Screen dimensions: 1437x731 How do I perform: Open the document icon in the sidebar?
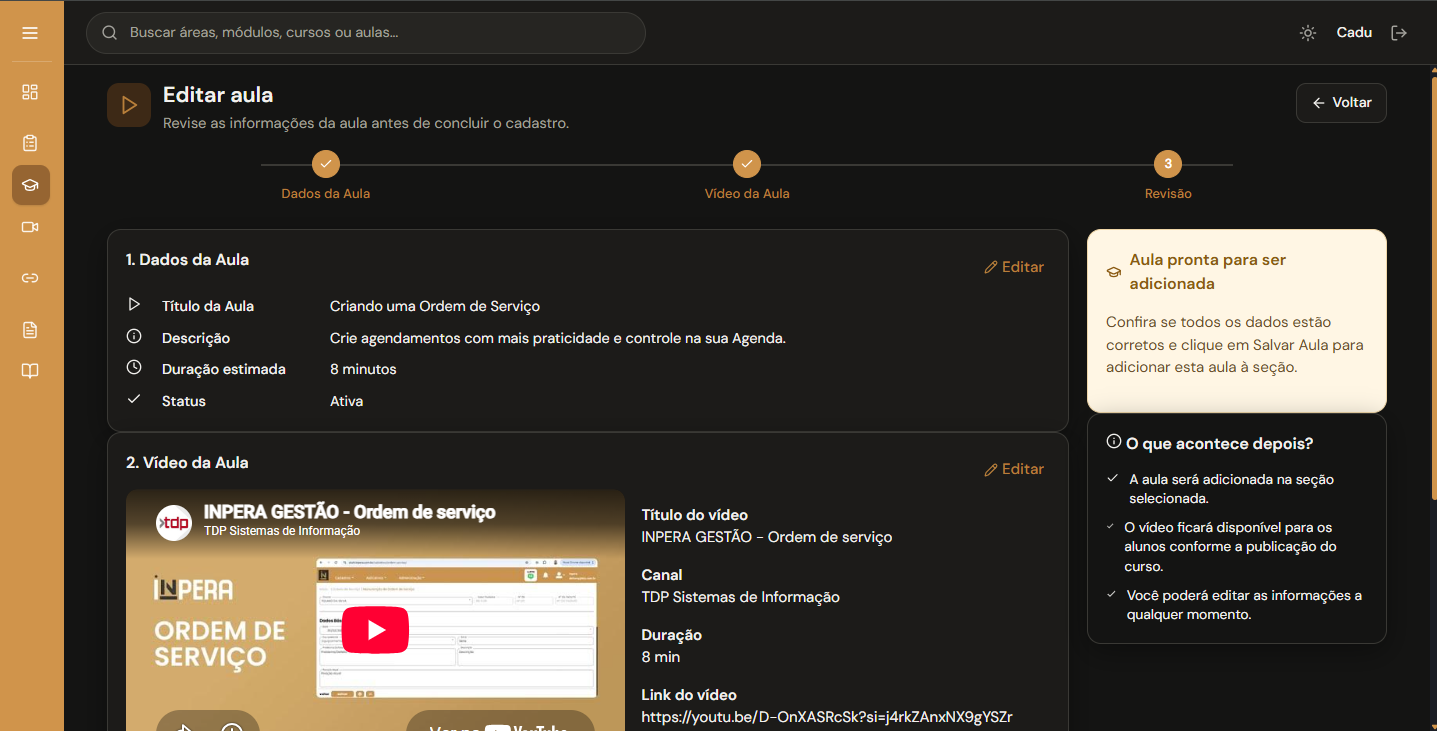[30, 330]
